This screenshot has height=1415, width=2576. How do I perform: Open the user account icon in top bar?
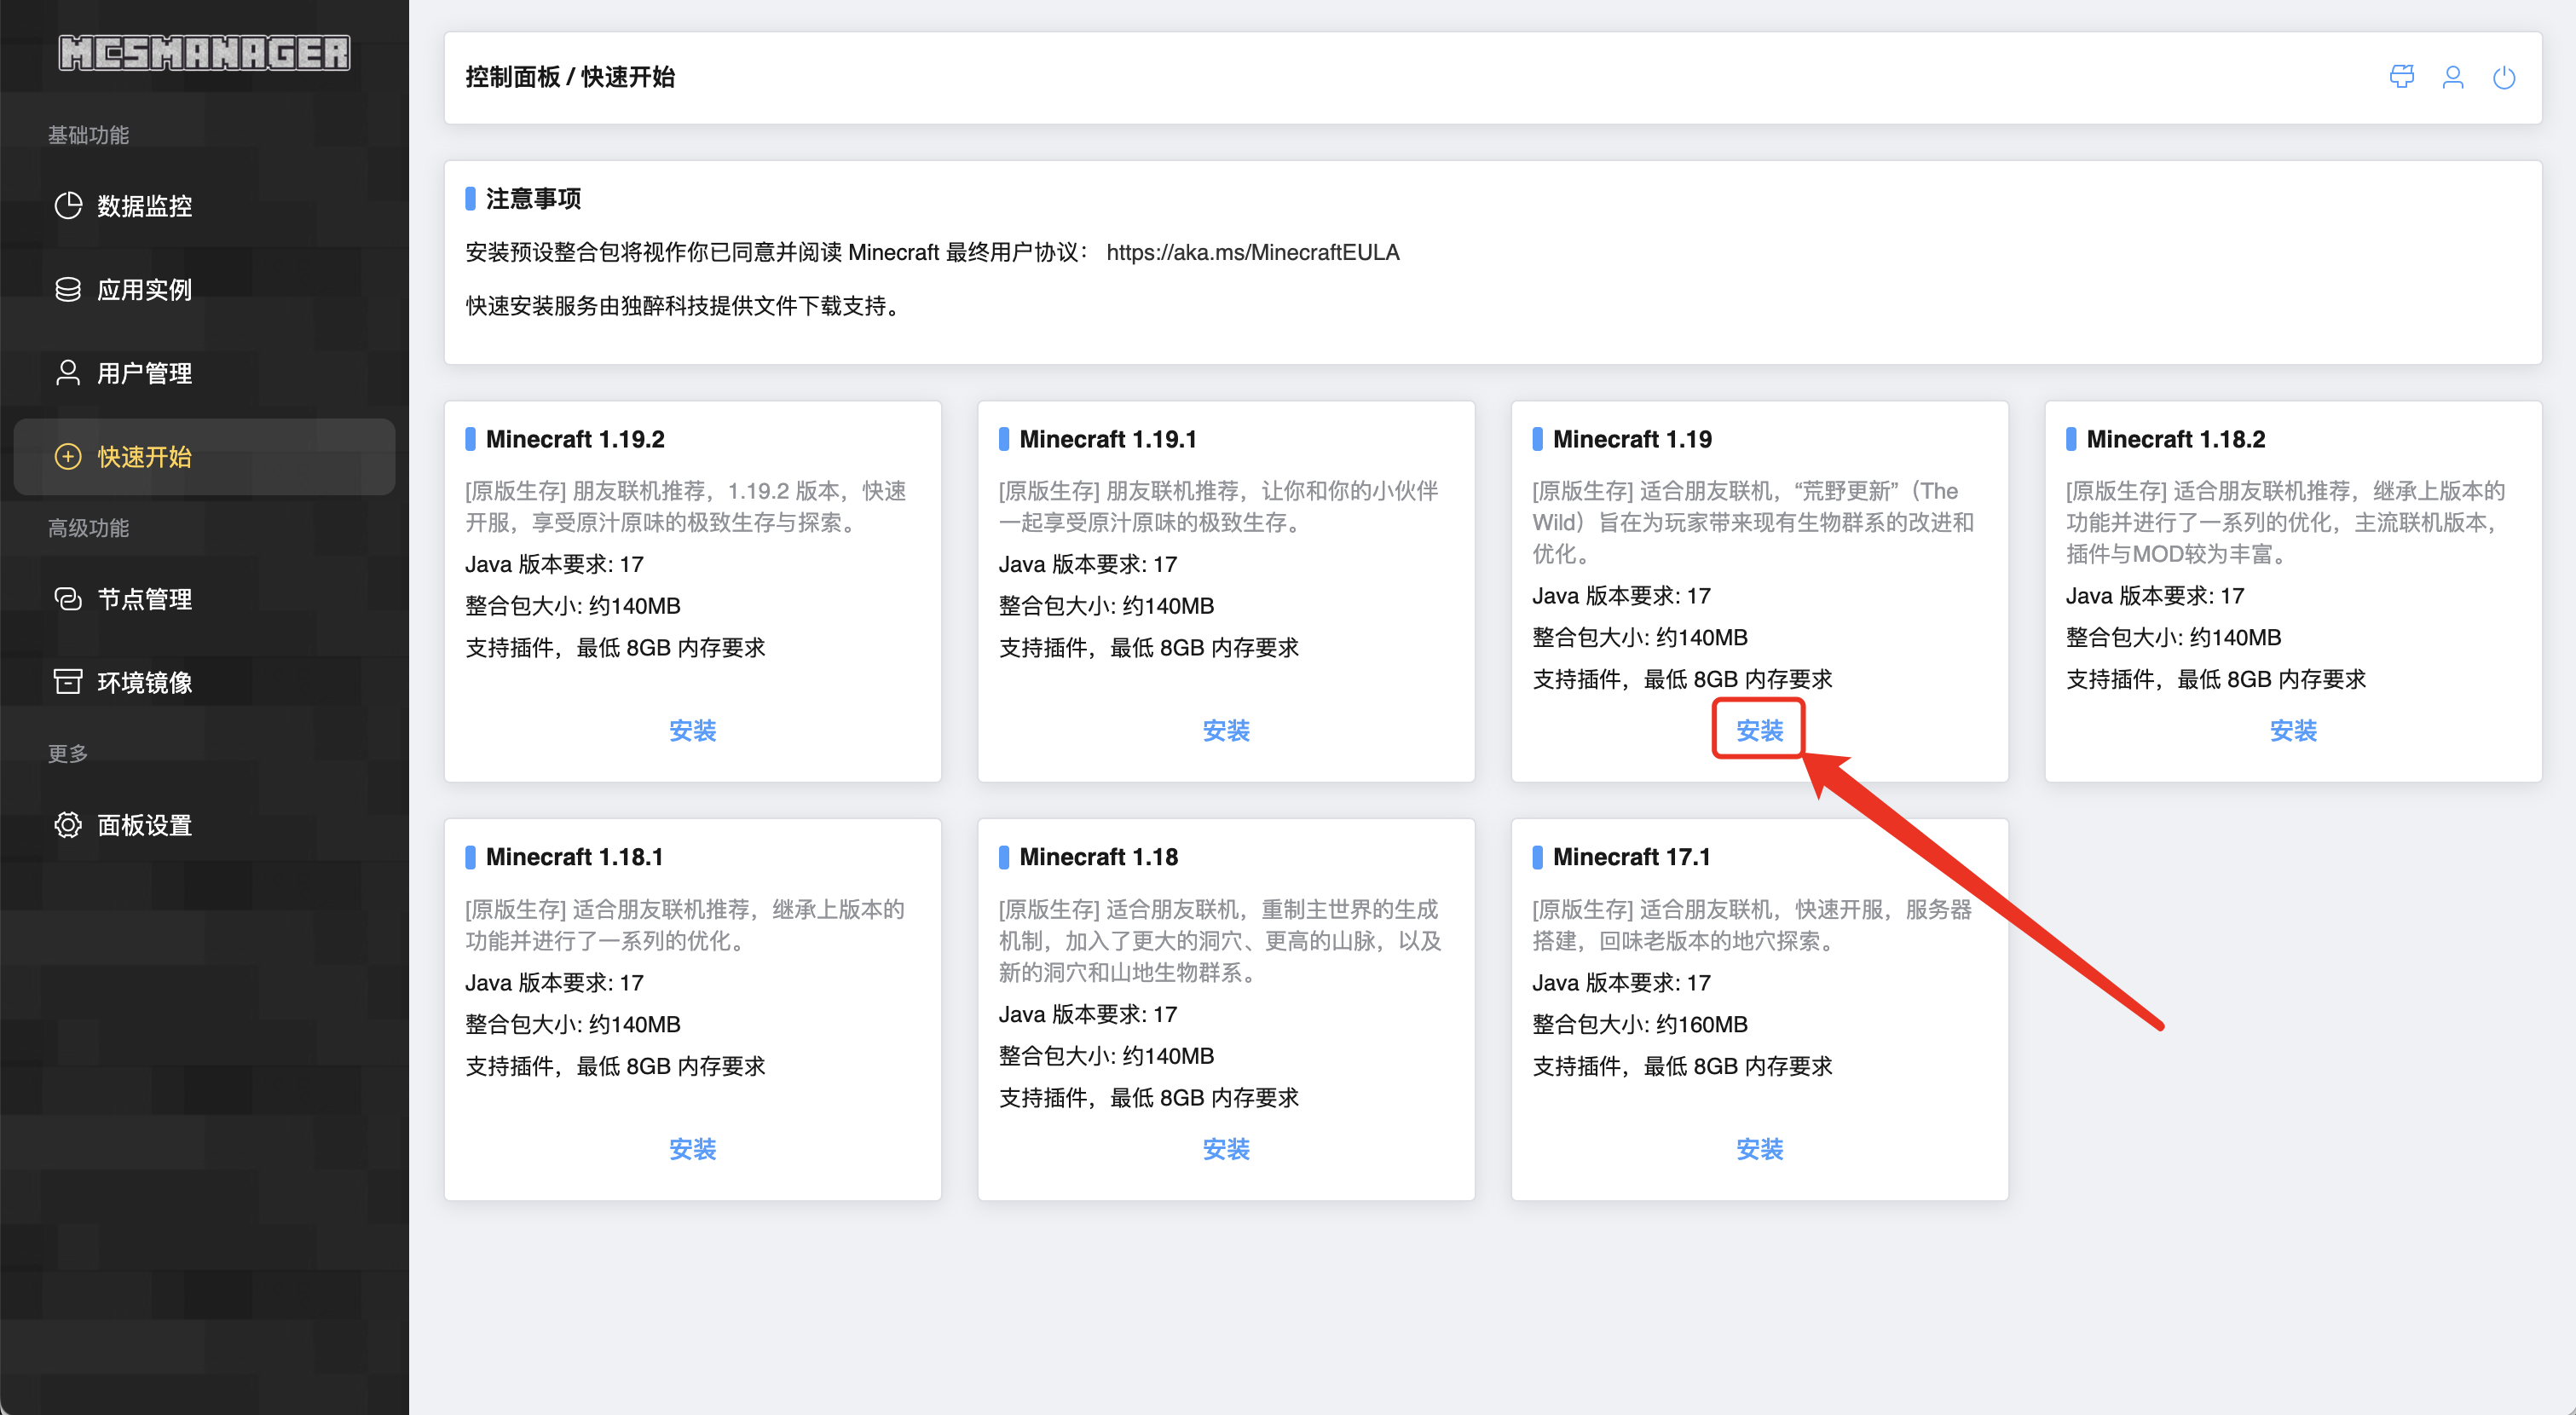tap(2452, 77)
